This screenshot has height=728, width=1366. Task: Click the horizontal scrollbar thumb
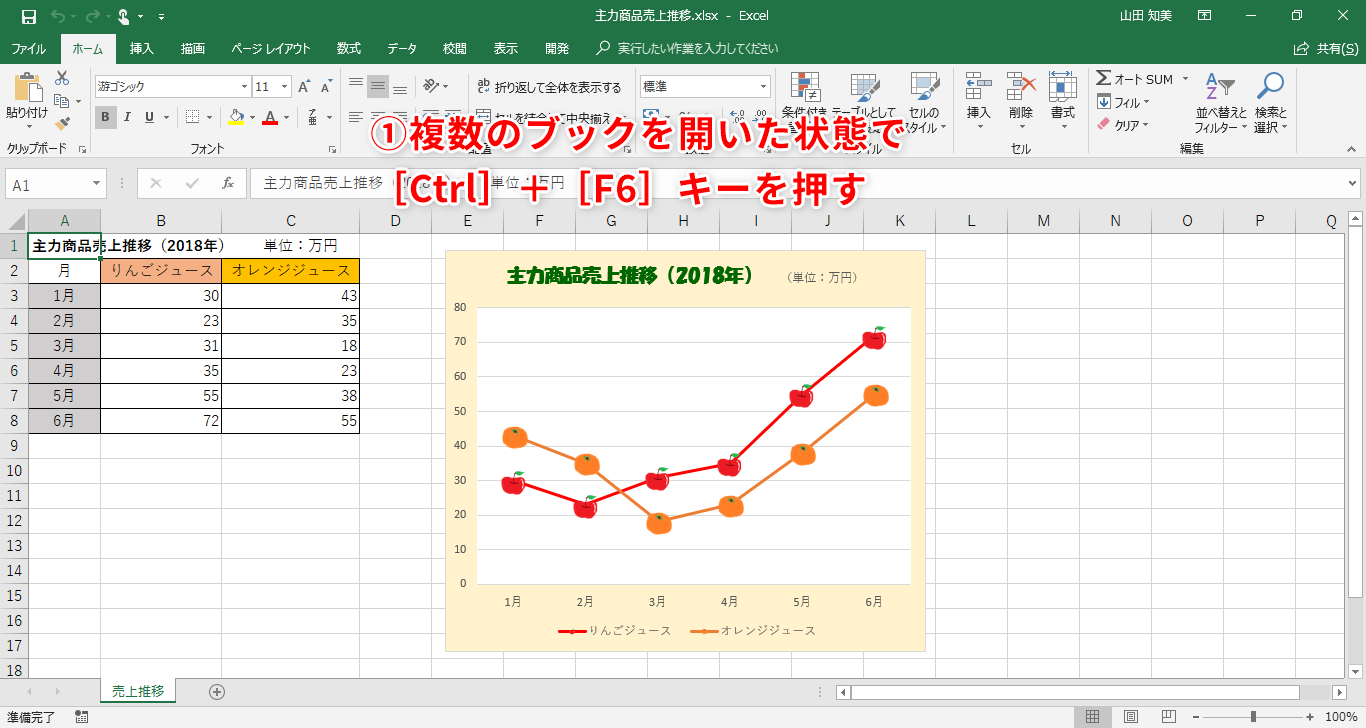coord(1075,692)
